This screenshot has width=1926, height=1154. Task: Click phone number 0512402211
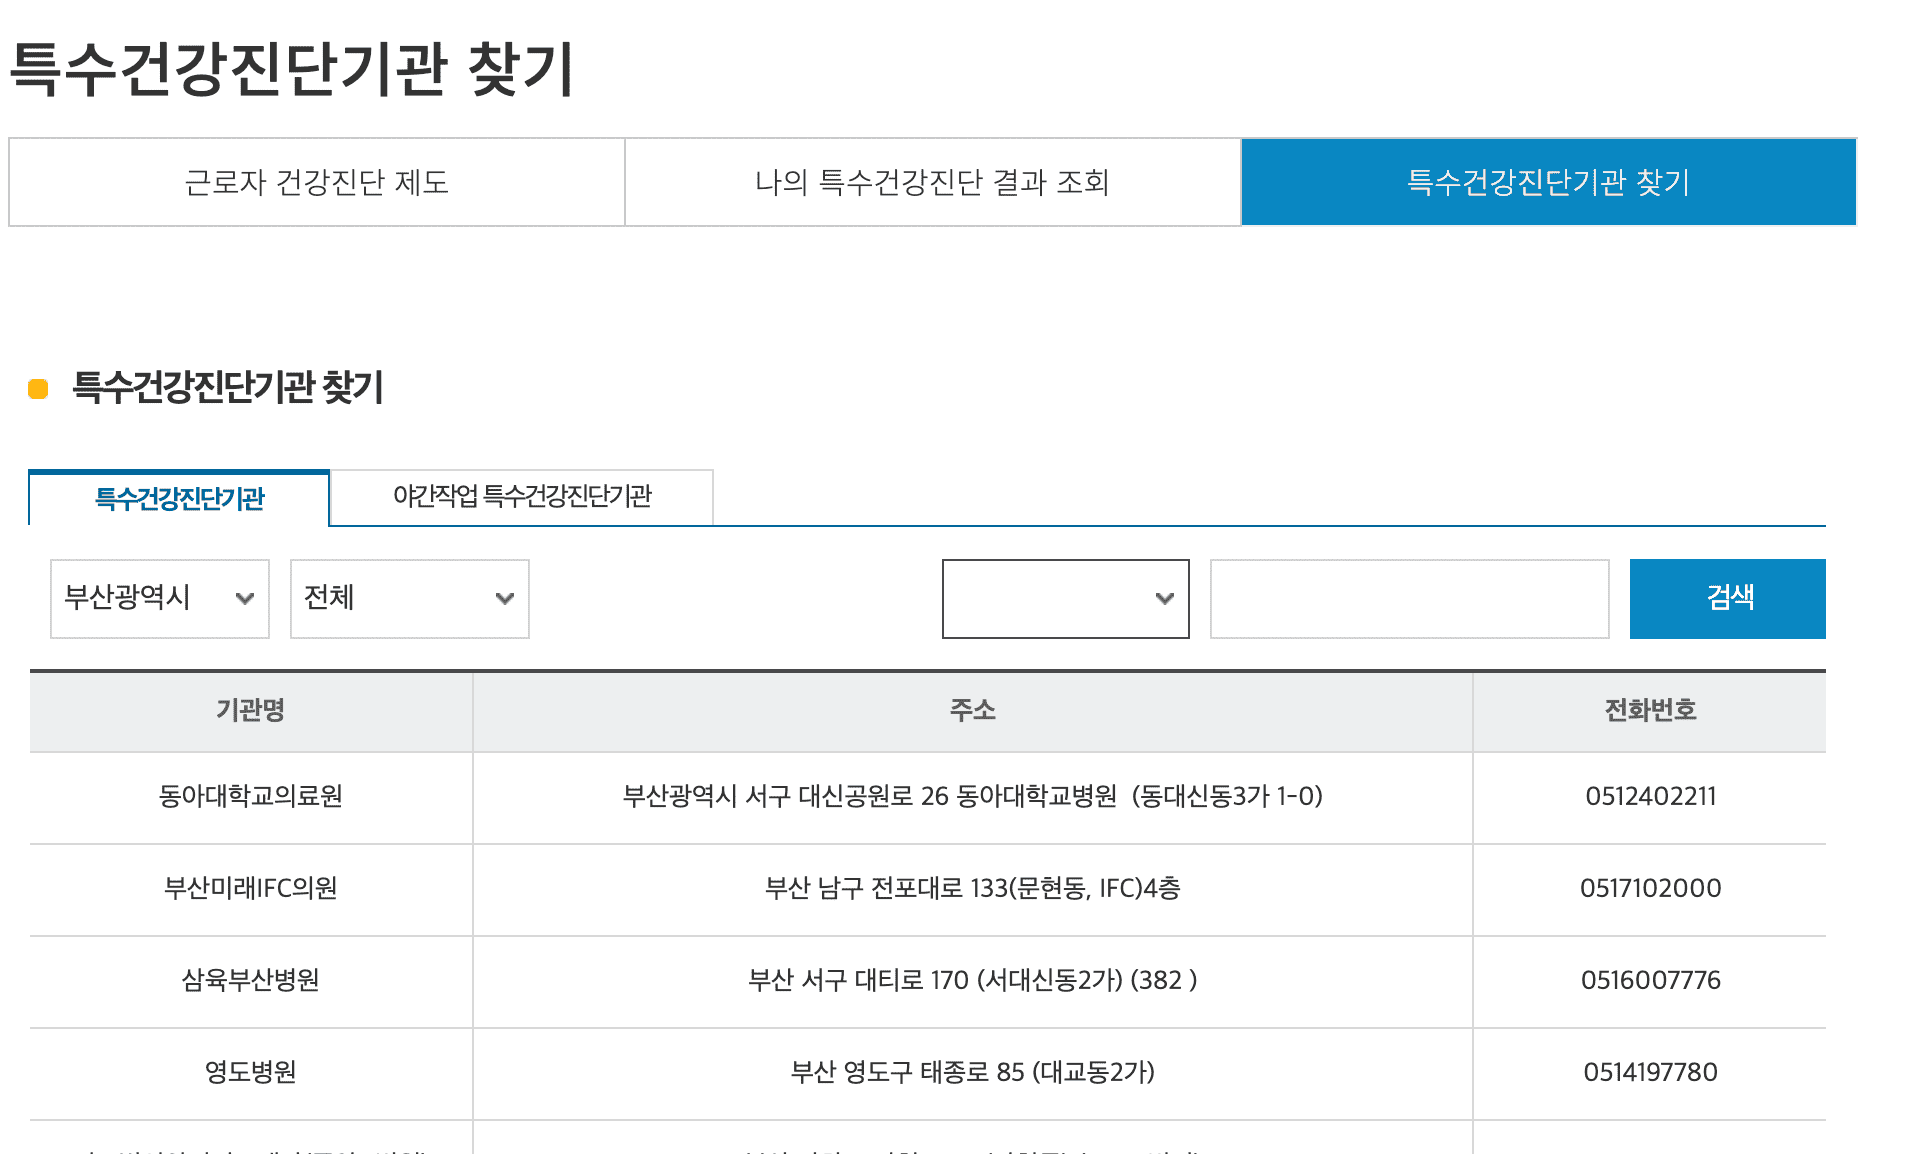tap(1651, 796)
